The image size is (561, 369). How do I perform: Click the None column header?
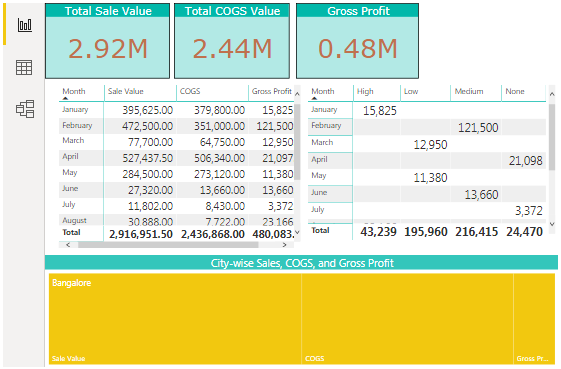click(515, 91)
